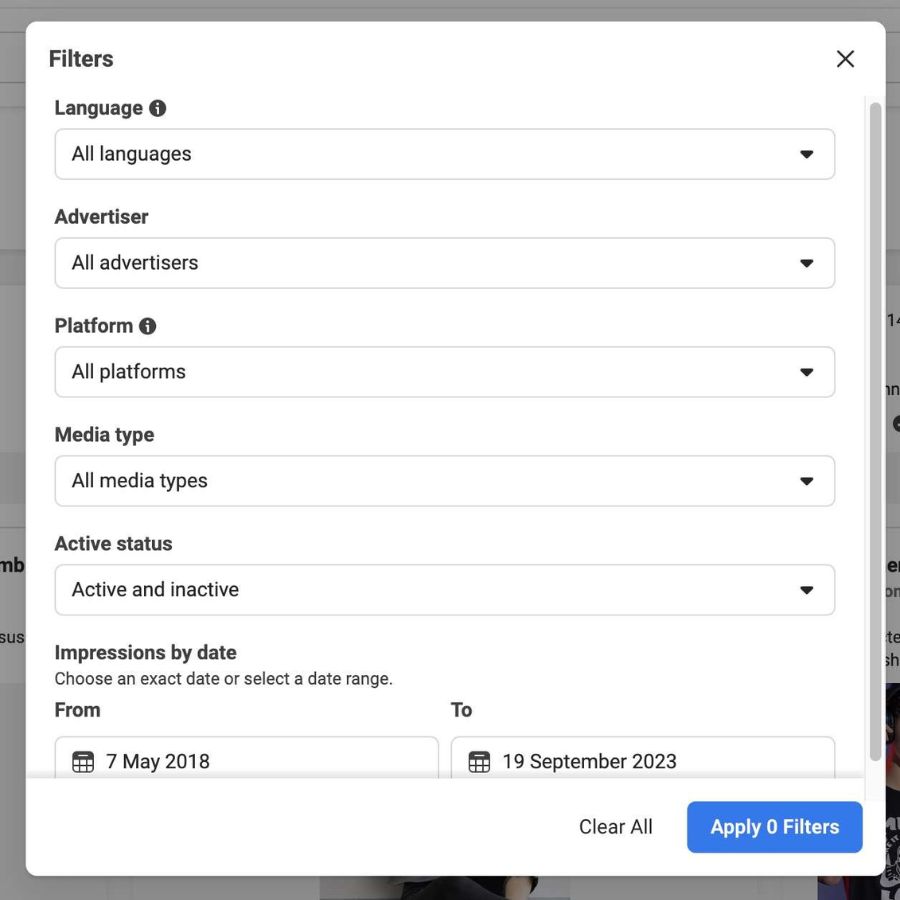Image resolution: width=900 pixels, height=900 pixels.
Task: Click calendar icon next to 19 September 2023
Action: tap(479, 762)
